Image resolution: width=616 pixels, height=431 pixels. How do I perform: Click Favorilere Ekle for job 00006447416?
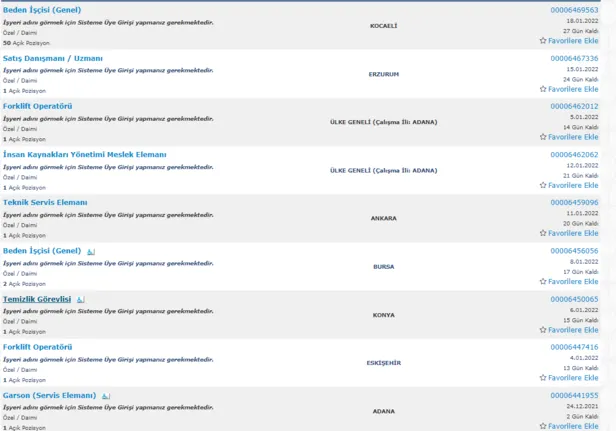pos(572,378)
